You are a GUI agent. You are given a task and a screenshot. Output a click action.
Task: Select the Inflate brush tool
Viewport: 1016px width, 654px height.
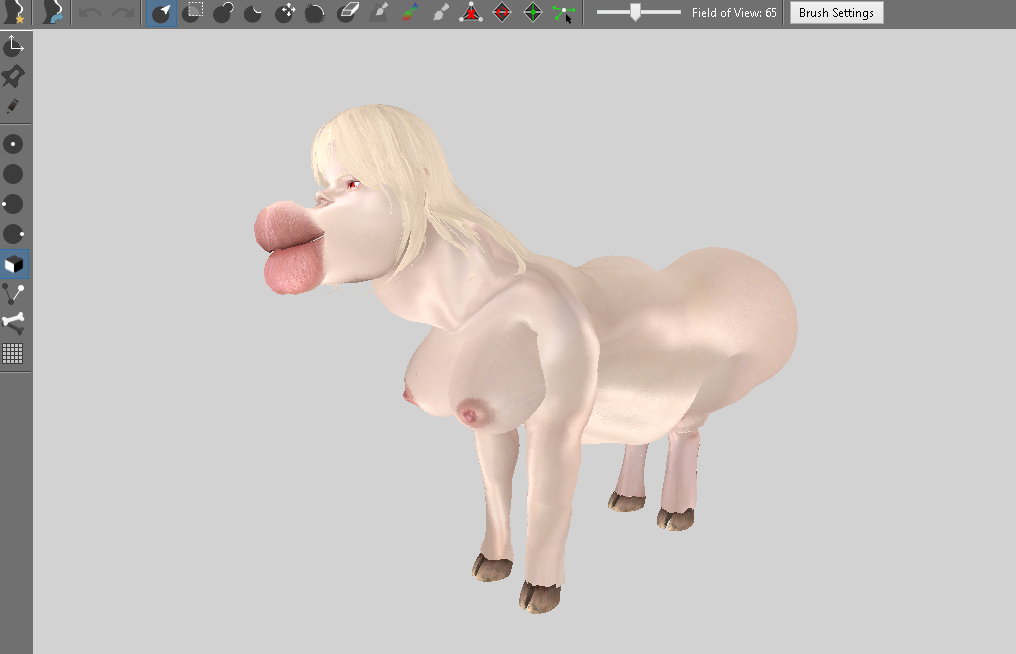pyautogui.click(x=223, y=12)
